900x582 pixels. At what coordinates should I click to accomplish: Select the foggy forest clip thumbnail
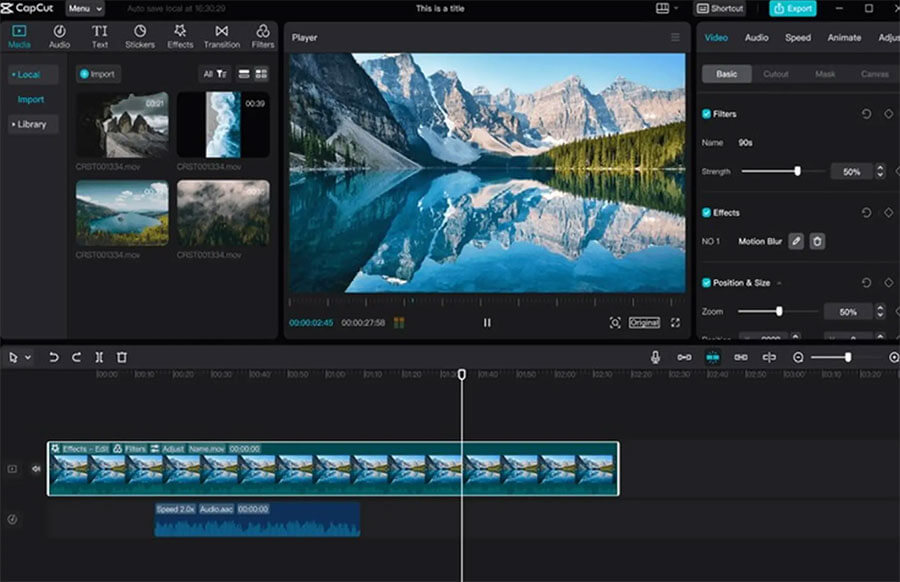tap(223, 213)
